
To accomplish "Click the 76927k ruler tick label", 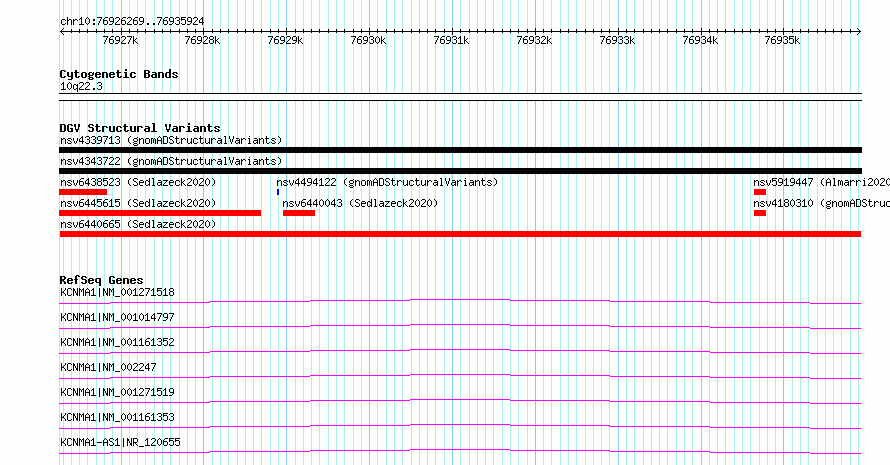I will point(120,40).
